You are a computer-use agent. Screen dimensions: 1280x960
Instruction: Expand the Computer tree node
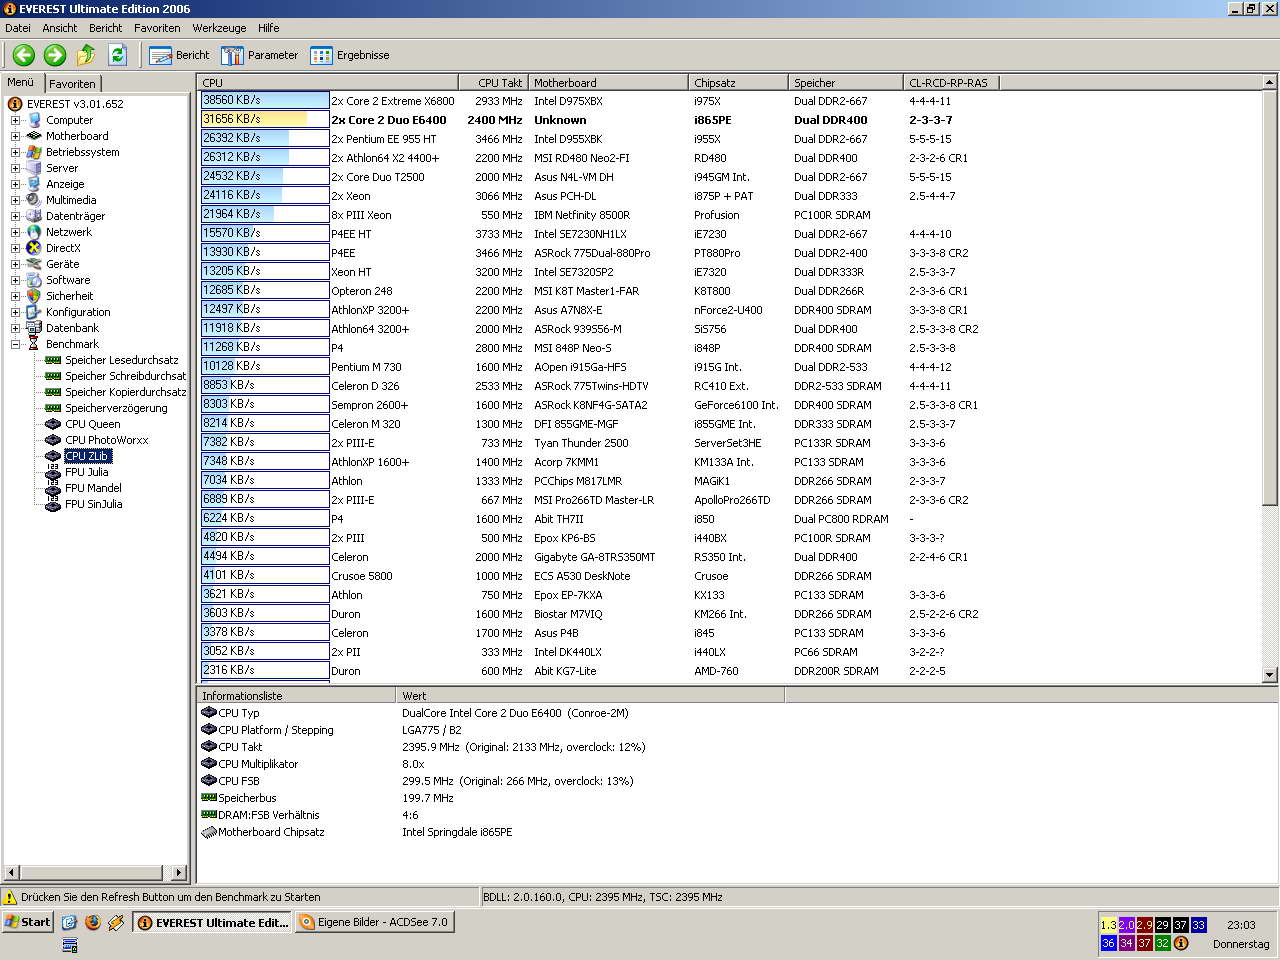(16, 120)
